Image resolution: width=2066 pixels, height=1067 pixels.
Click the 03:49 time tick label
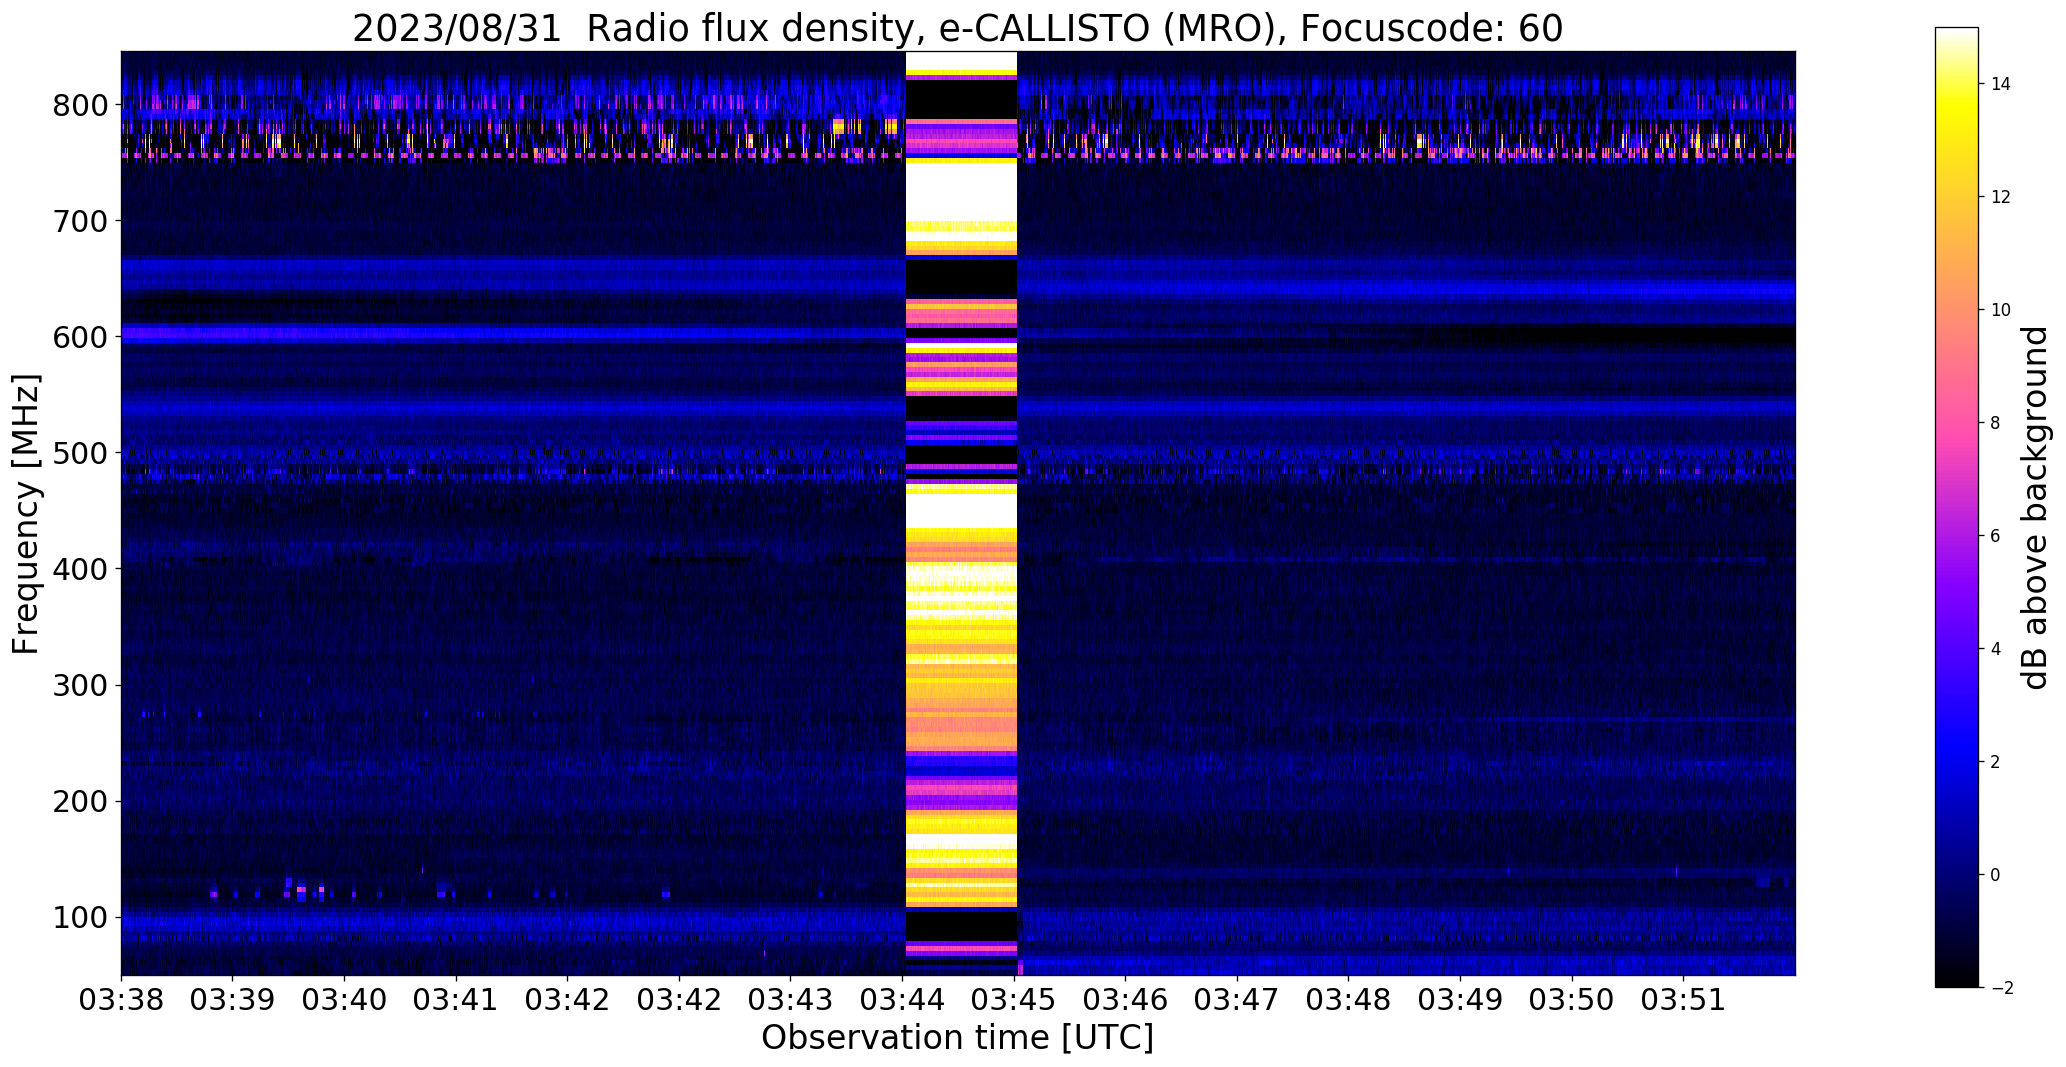point(1461,1001)
